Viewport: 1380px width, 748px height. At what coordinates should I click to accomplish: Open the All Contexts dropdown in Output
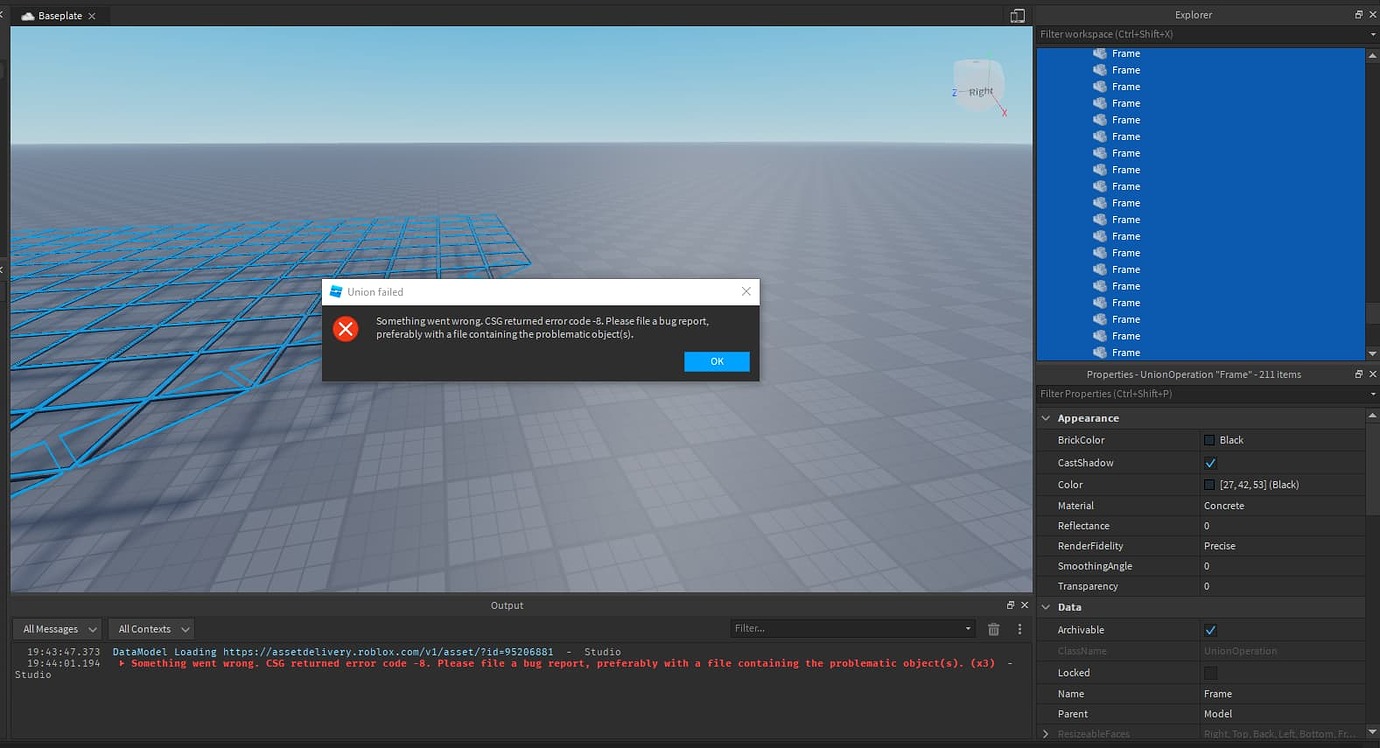[151, 629]
